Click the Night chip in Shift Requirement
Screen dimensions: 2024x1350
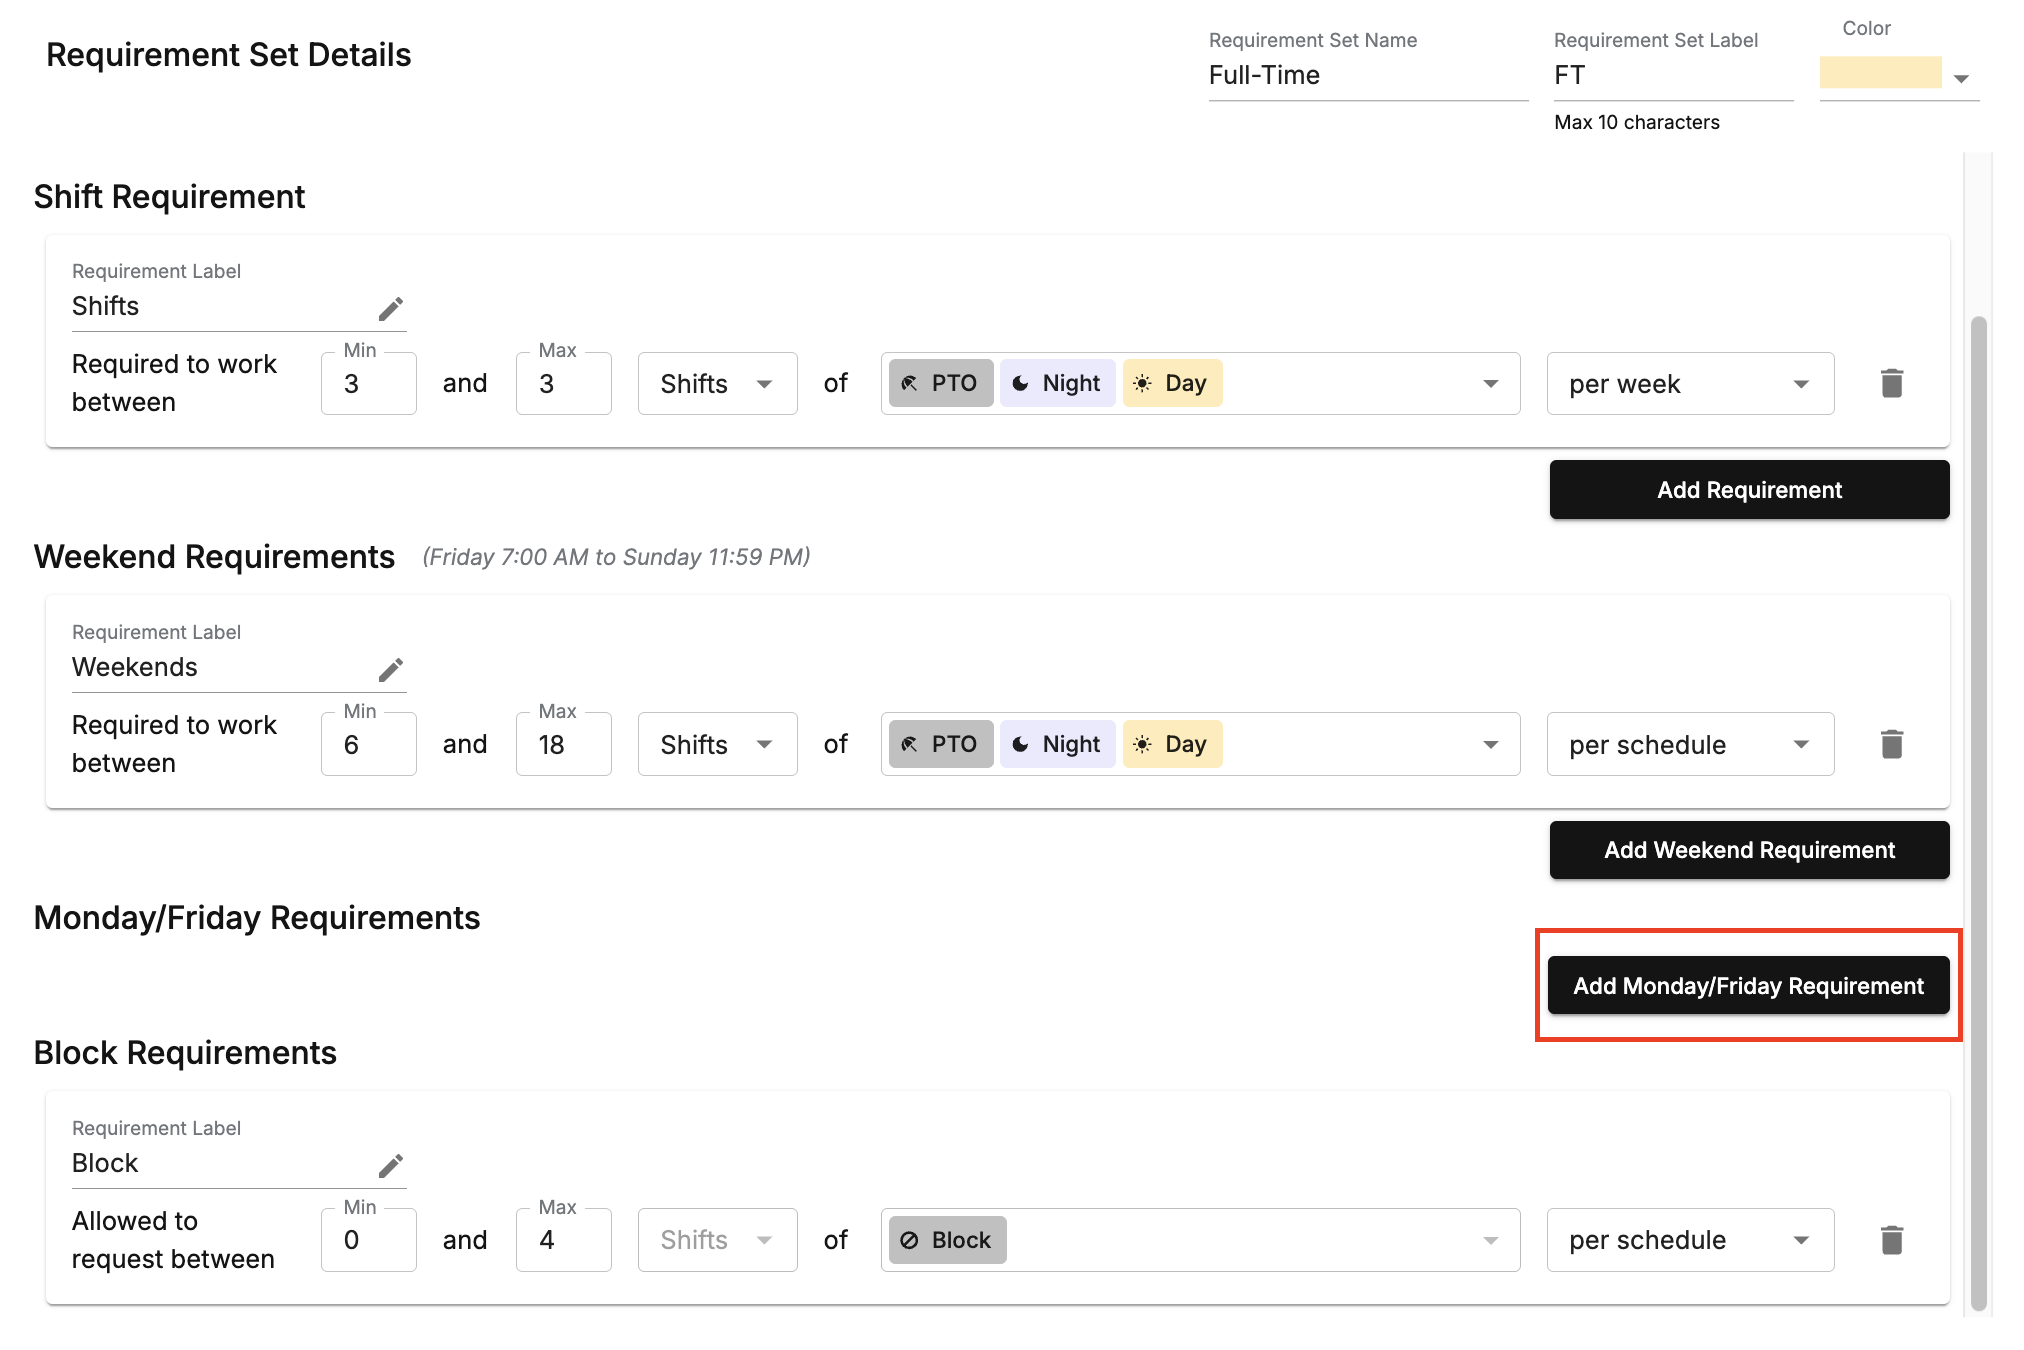tap(1057, 383)
